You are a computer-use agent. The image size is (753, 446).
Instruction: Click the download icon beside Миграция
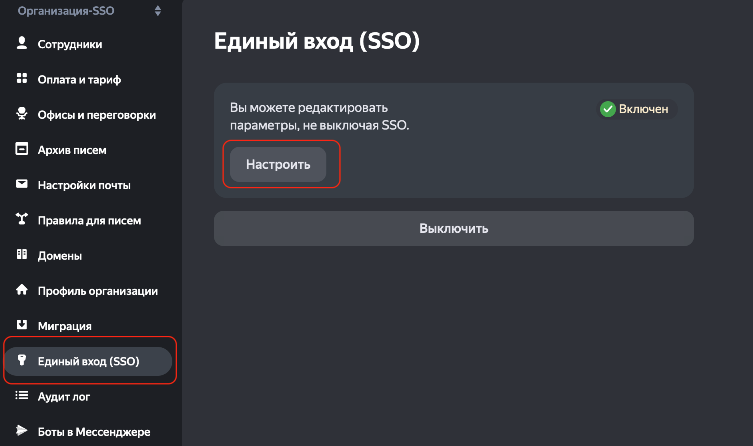tap(22, 325)
